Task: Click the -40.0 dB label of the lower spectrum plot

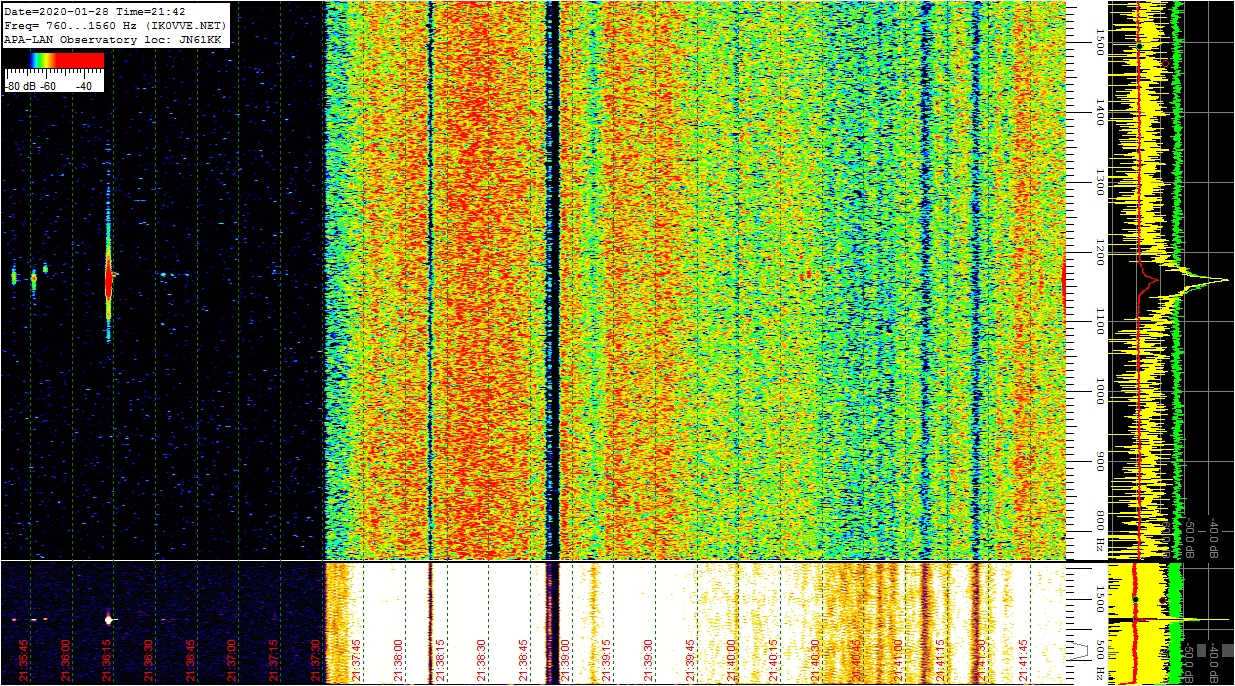Action: click(x=1214, y=664)
